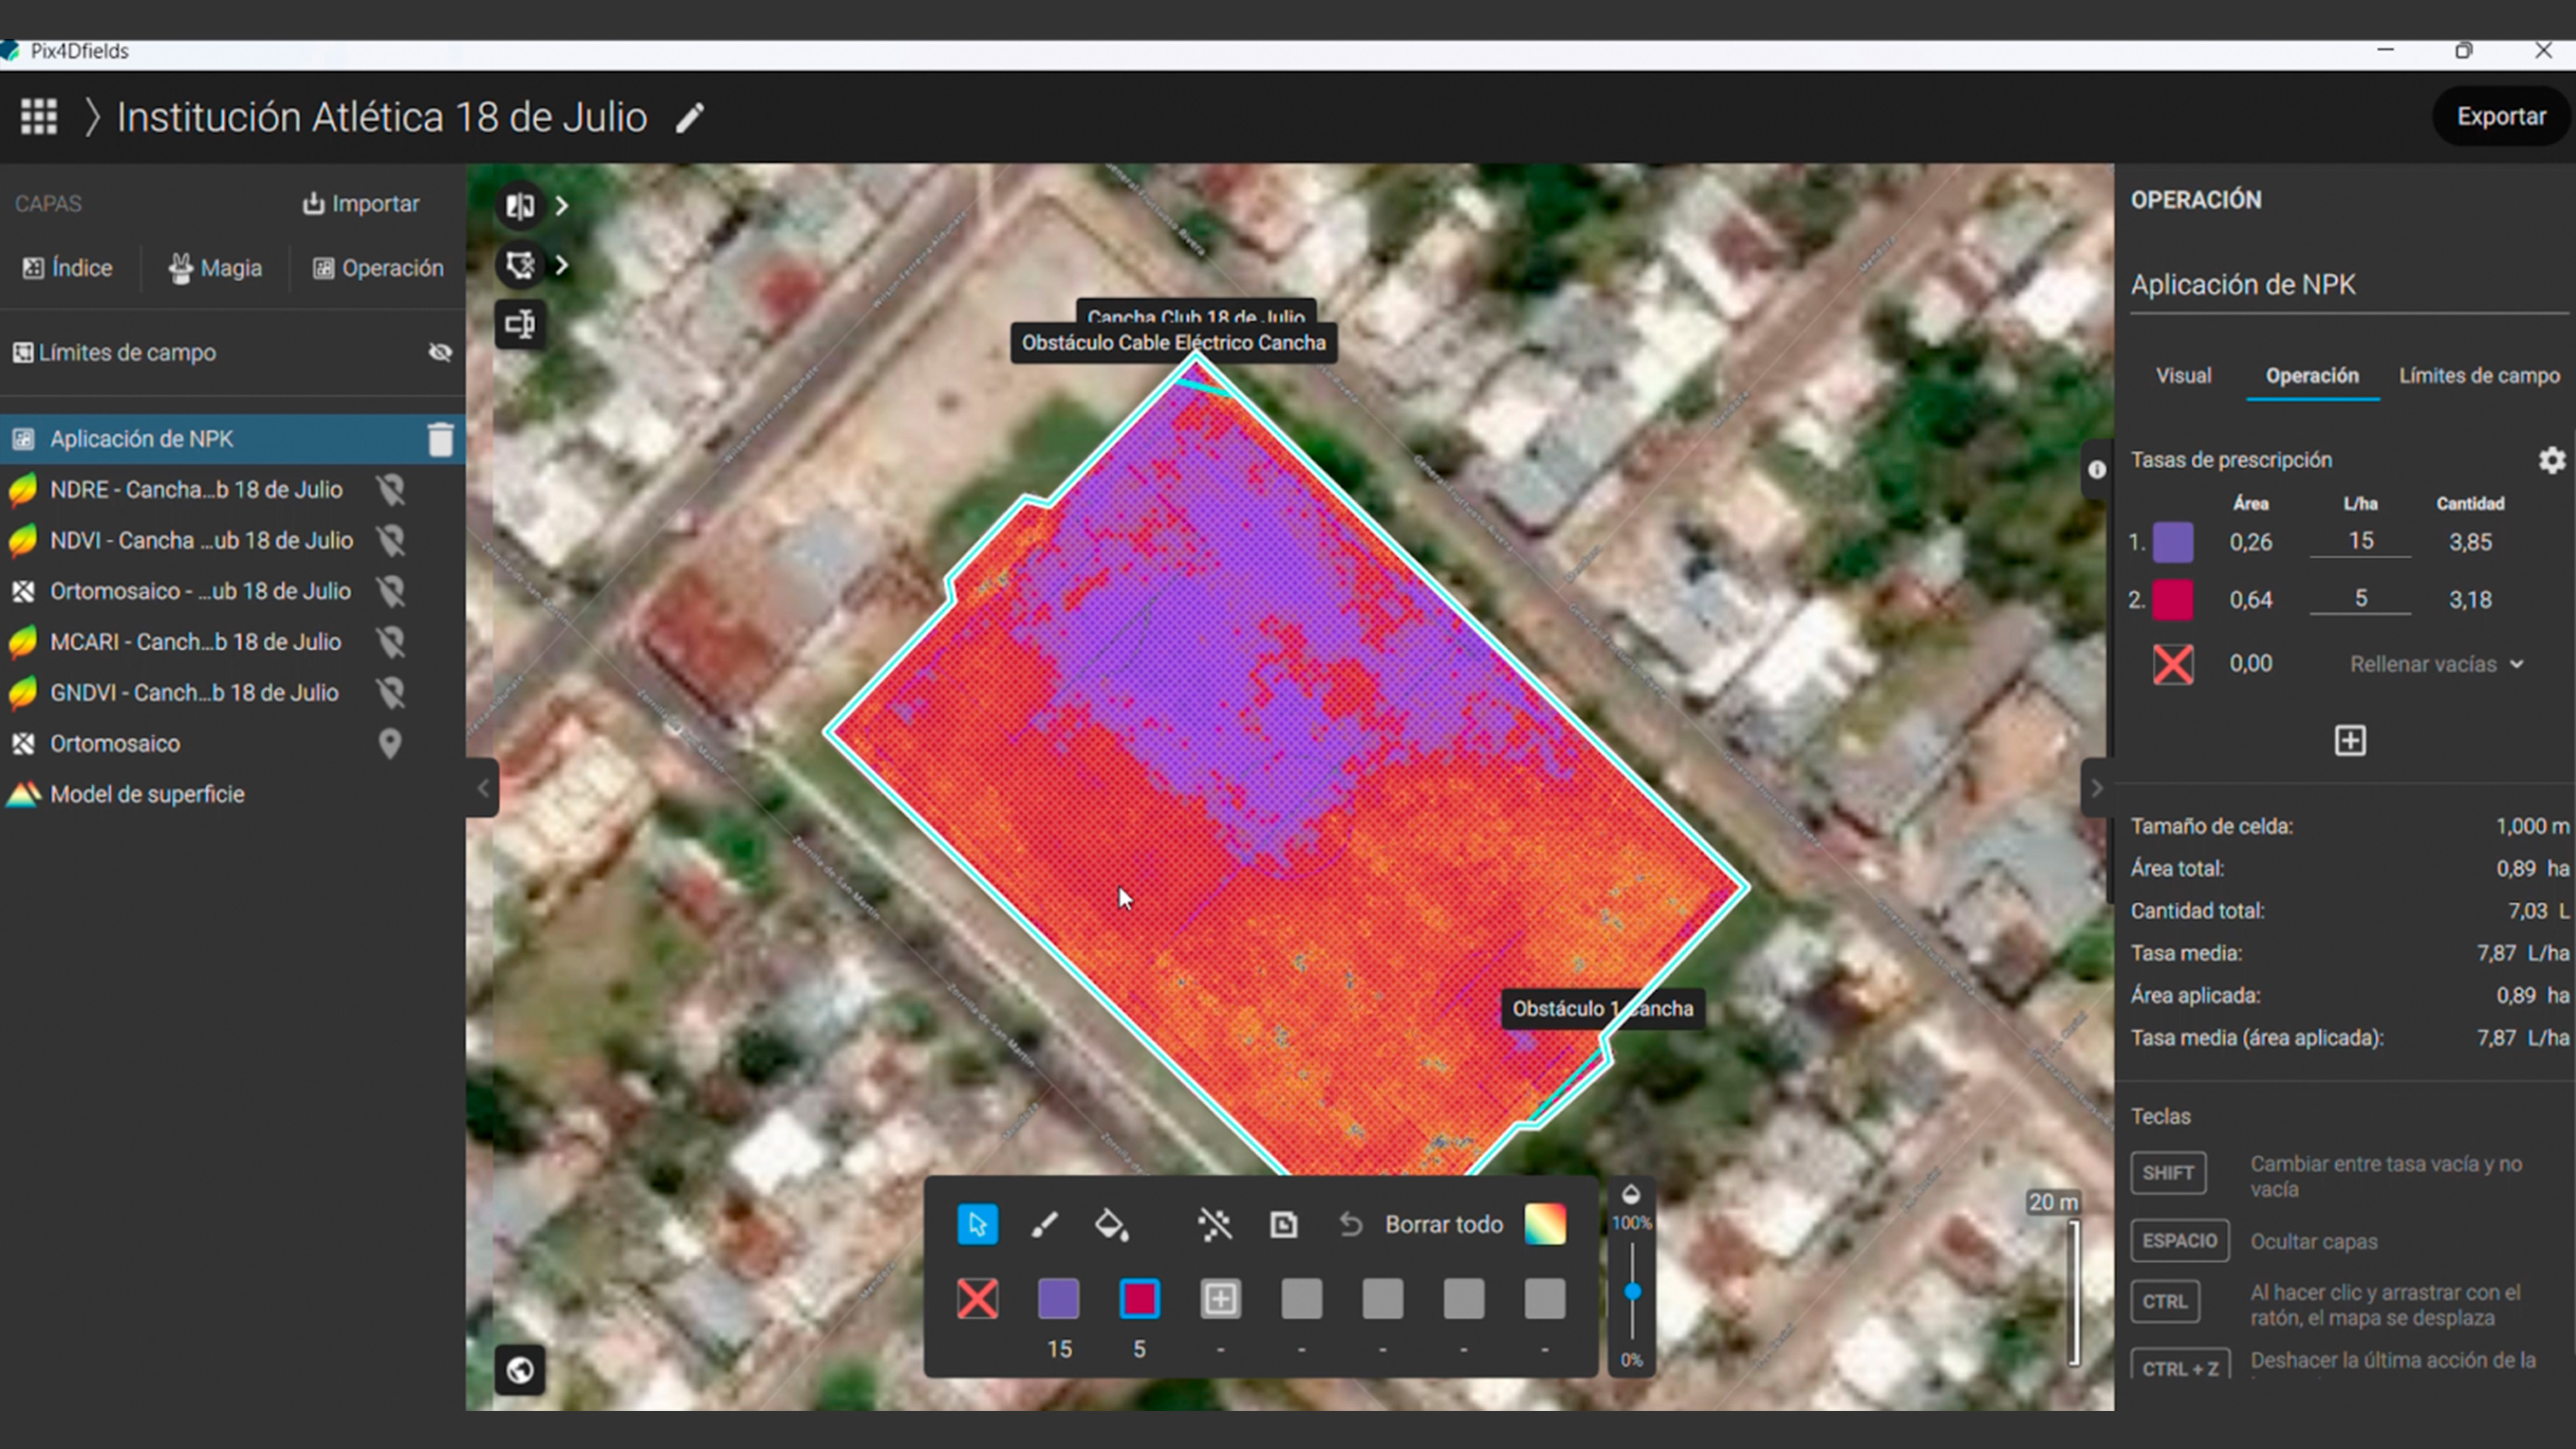Switch to the Visual tab

point(2183,376)
